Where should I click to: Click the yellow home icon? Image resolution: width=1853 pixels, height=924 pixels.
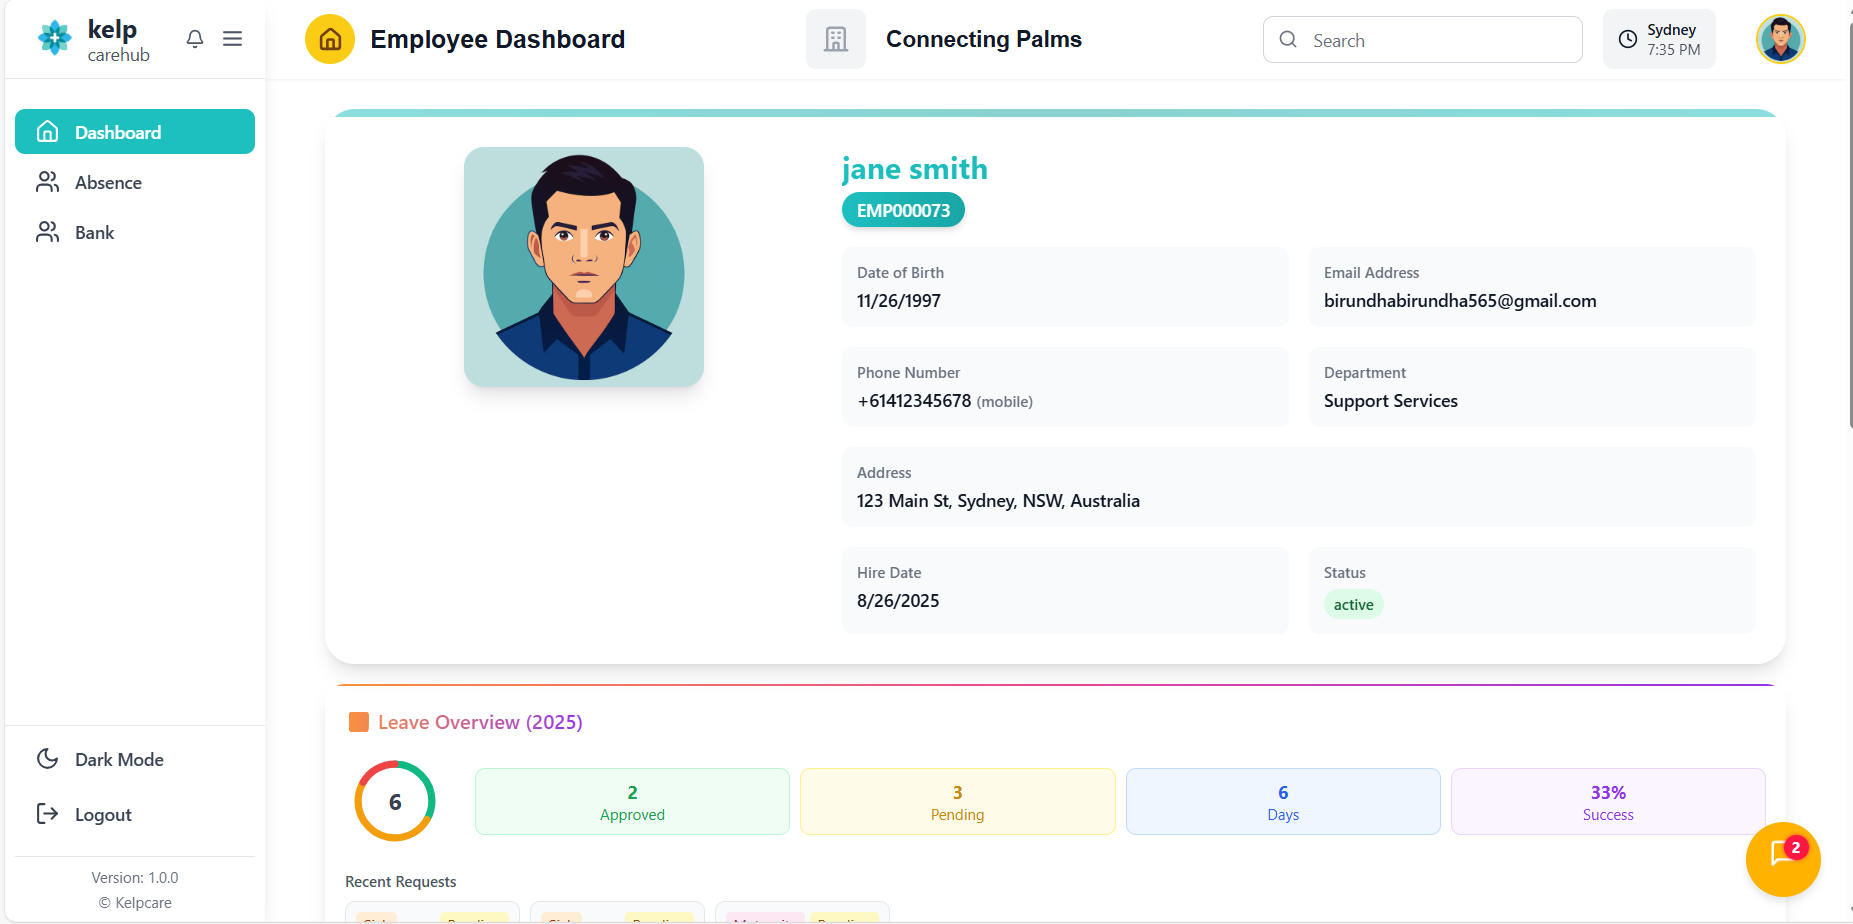(x=330, y=39)
